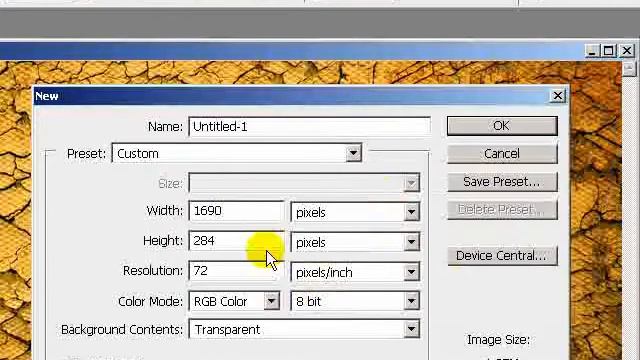This screenshot has width=640, height=360.
Task: Open the Save Preset dialog
Action: click(x=502, y=182)
